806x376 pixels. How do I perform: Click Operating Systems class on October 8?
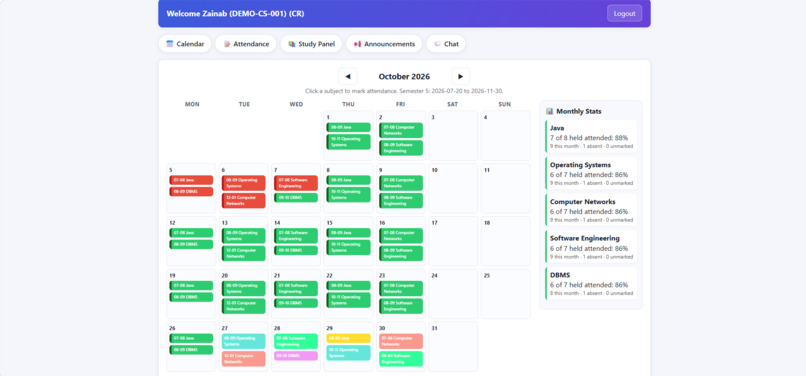coord(348,194)
